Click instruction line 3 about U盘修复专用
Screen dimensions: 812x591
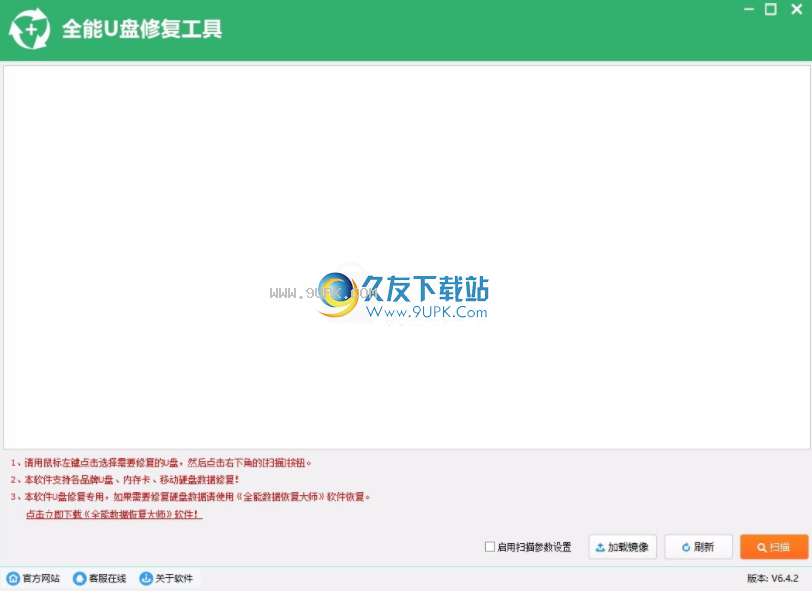[x=191, y=497]
